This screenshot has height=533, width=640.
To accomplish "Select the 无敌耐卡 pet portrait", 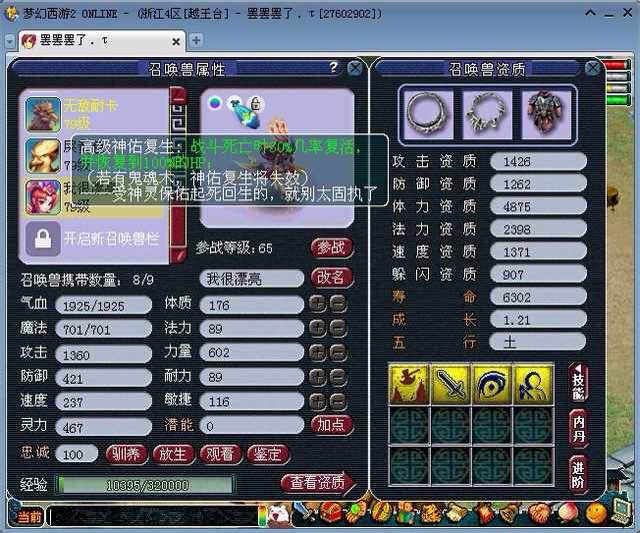I will click(43, 114).
